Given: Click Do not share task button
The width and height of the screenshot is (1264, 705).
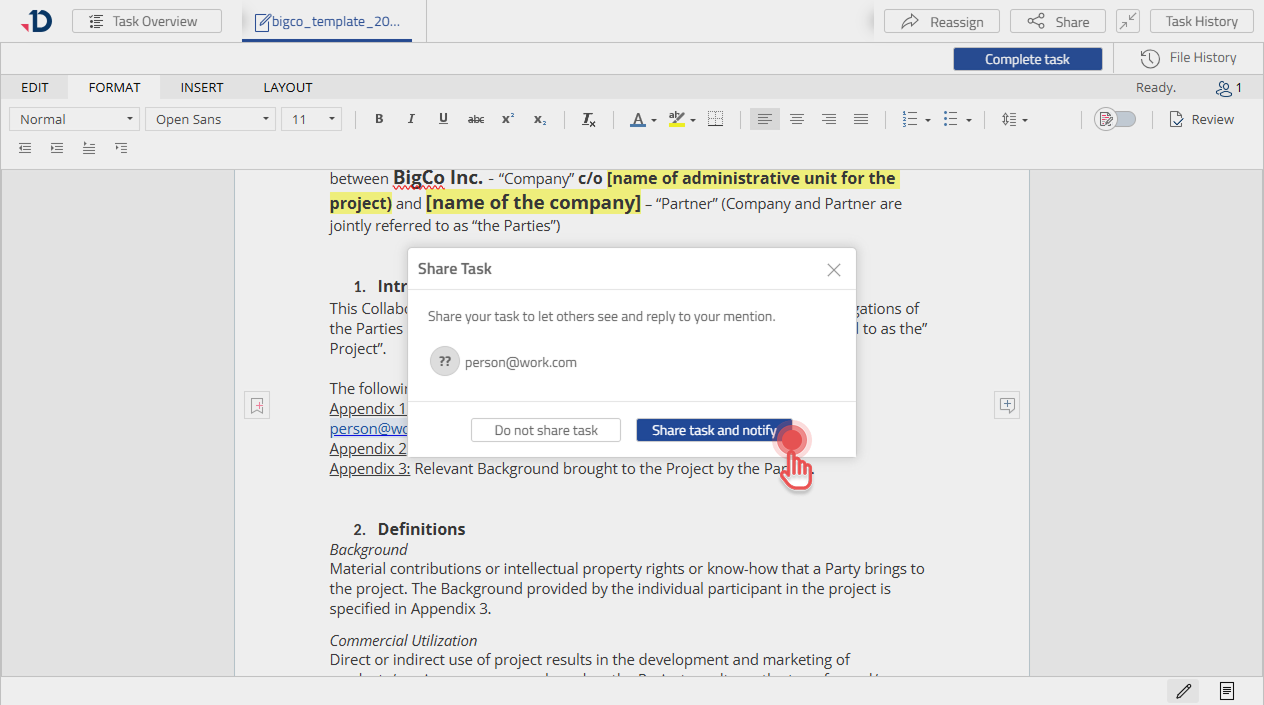Looking at the screenshot, I should (546, 430).
